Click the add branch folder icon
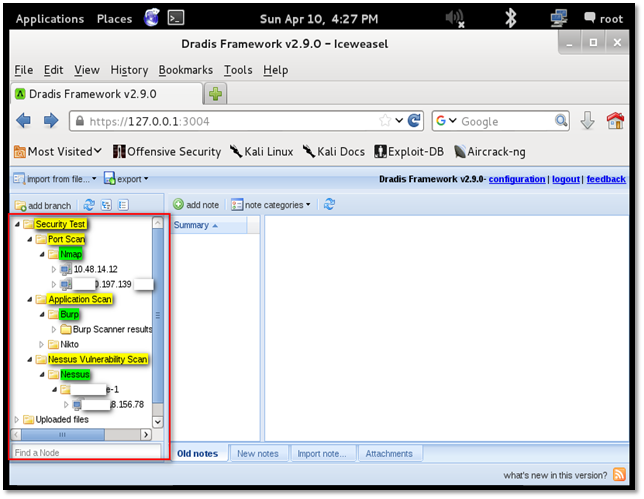Screen dimensions: 644x499 click(x=20, y=205)
